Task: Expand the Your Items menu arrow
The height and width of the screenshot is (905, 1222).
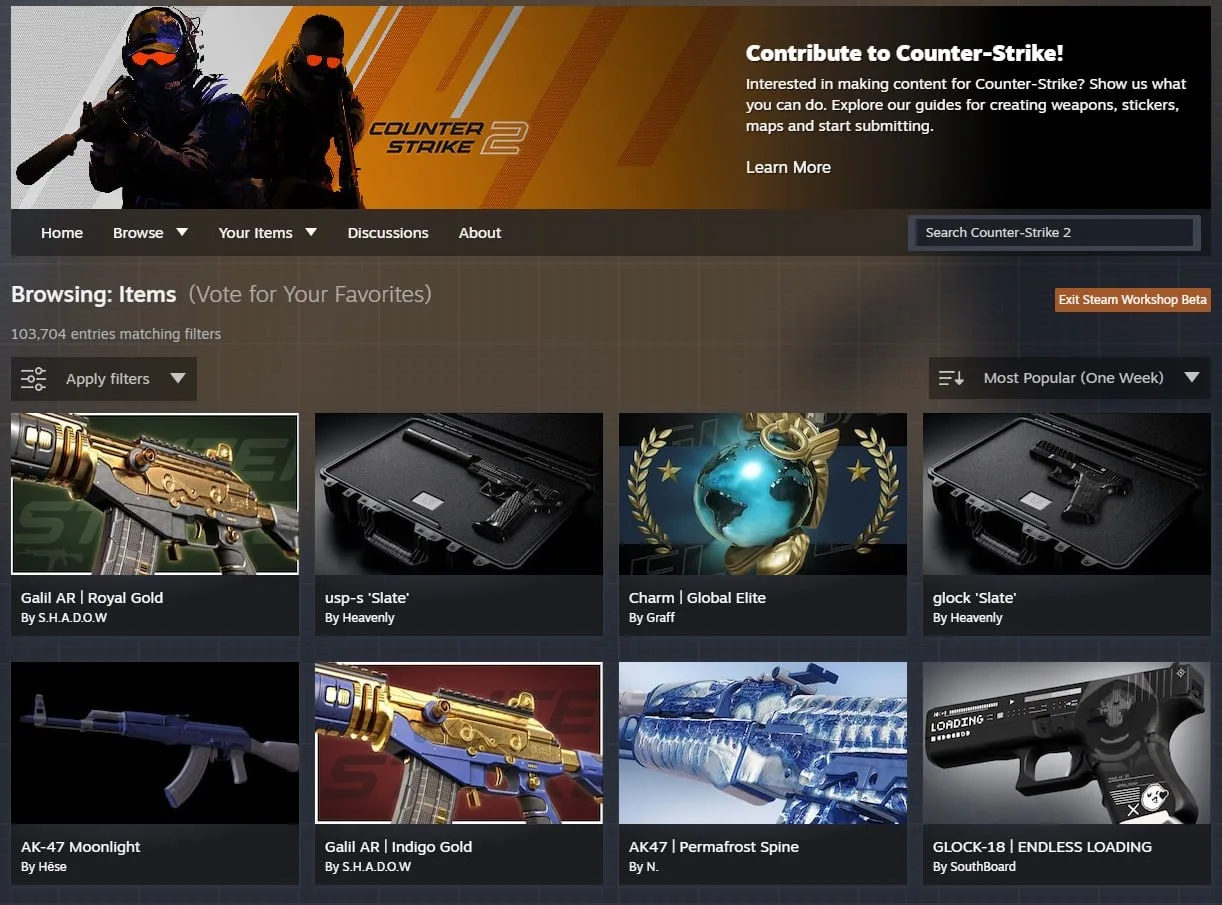Action: pos(311,232)
